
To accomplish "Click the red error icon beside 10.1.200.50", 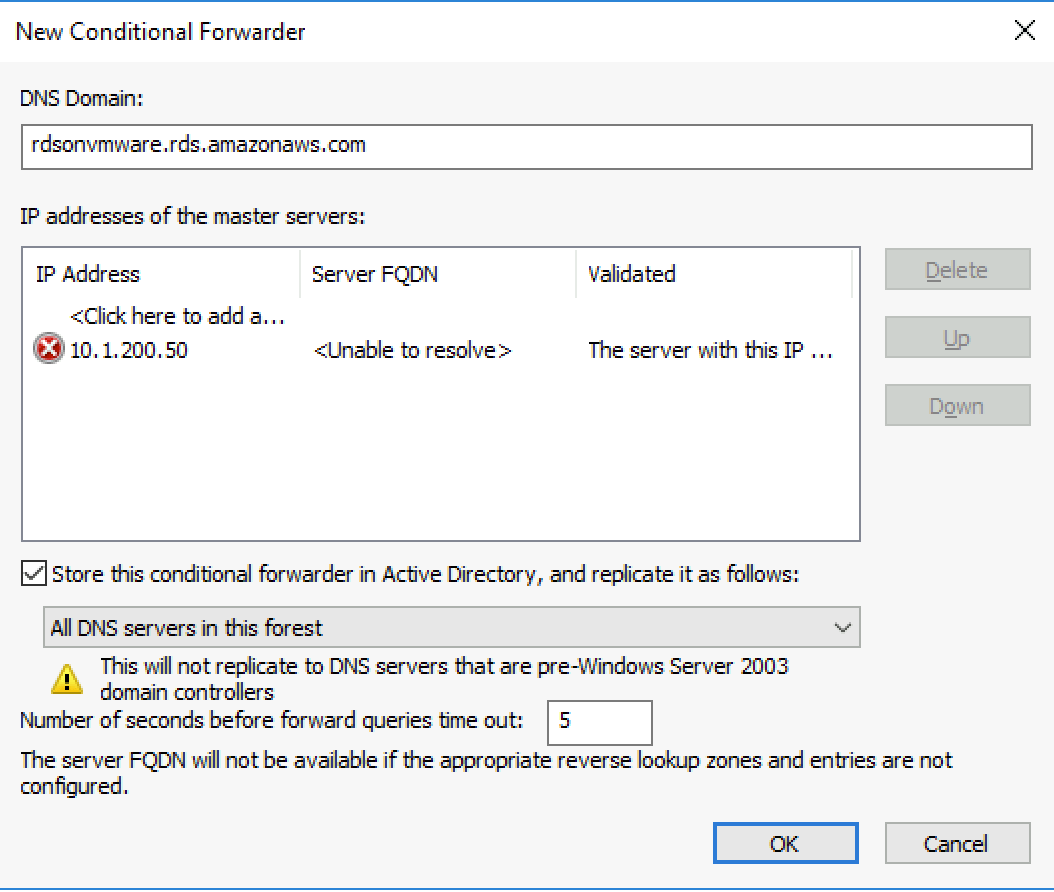I will click(x=48, y=350).
